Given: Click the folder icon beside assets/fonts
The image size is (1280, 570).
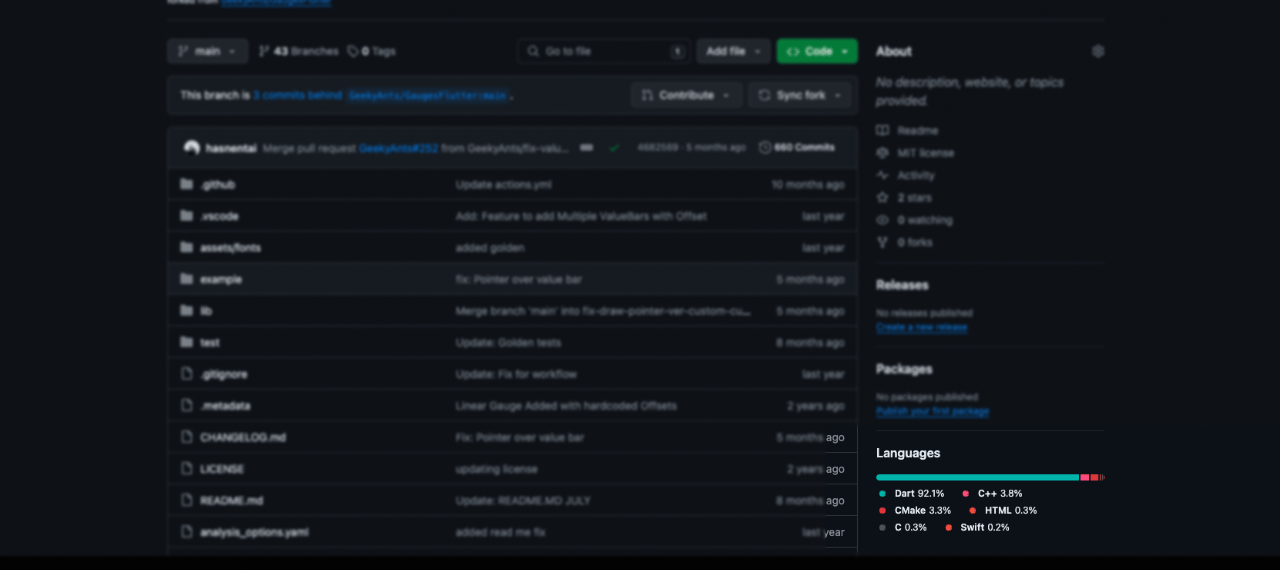Looking at the screenshot, I should pos(186,247).
